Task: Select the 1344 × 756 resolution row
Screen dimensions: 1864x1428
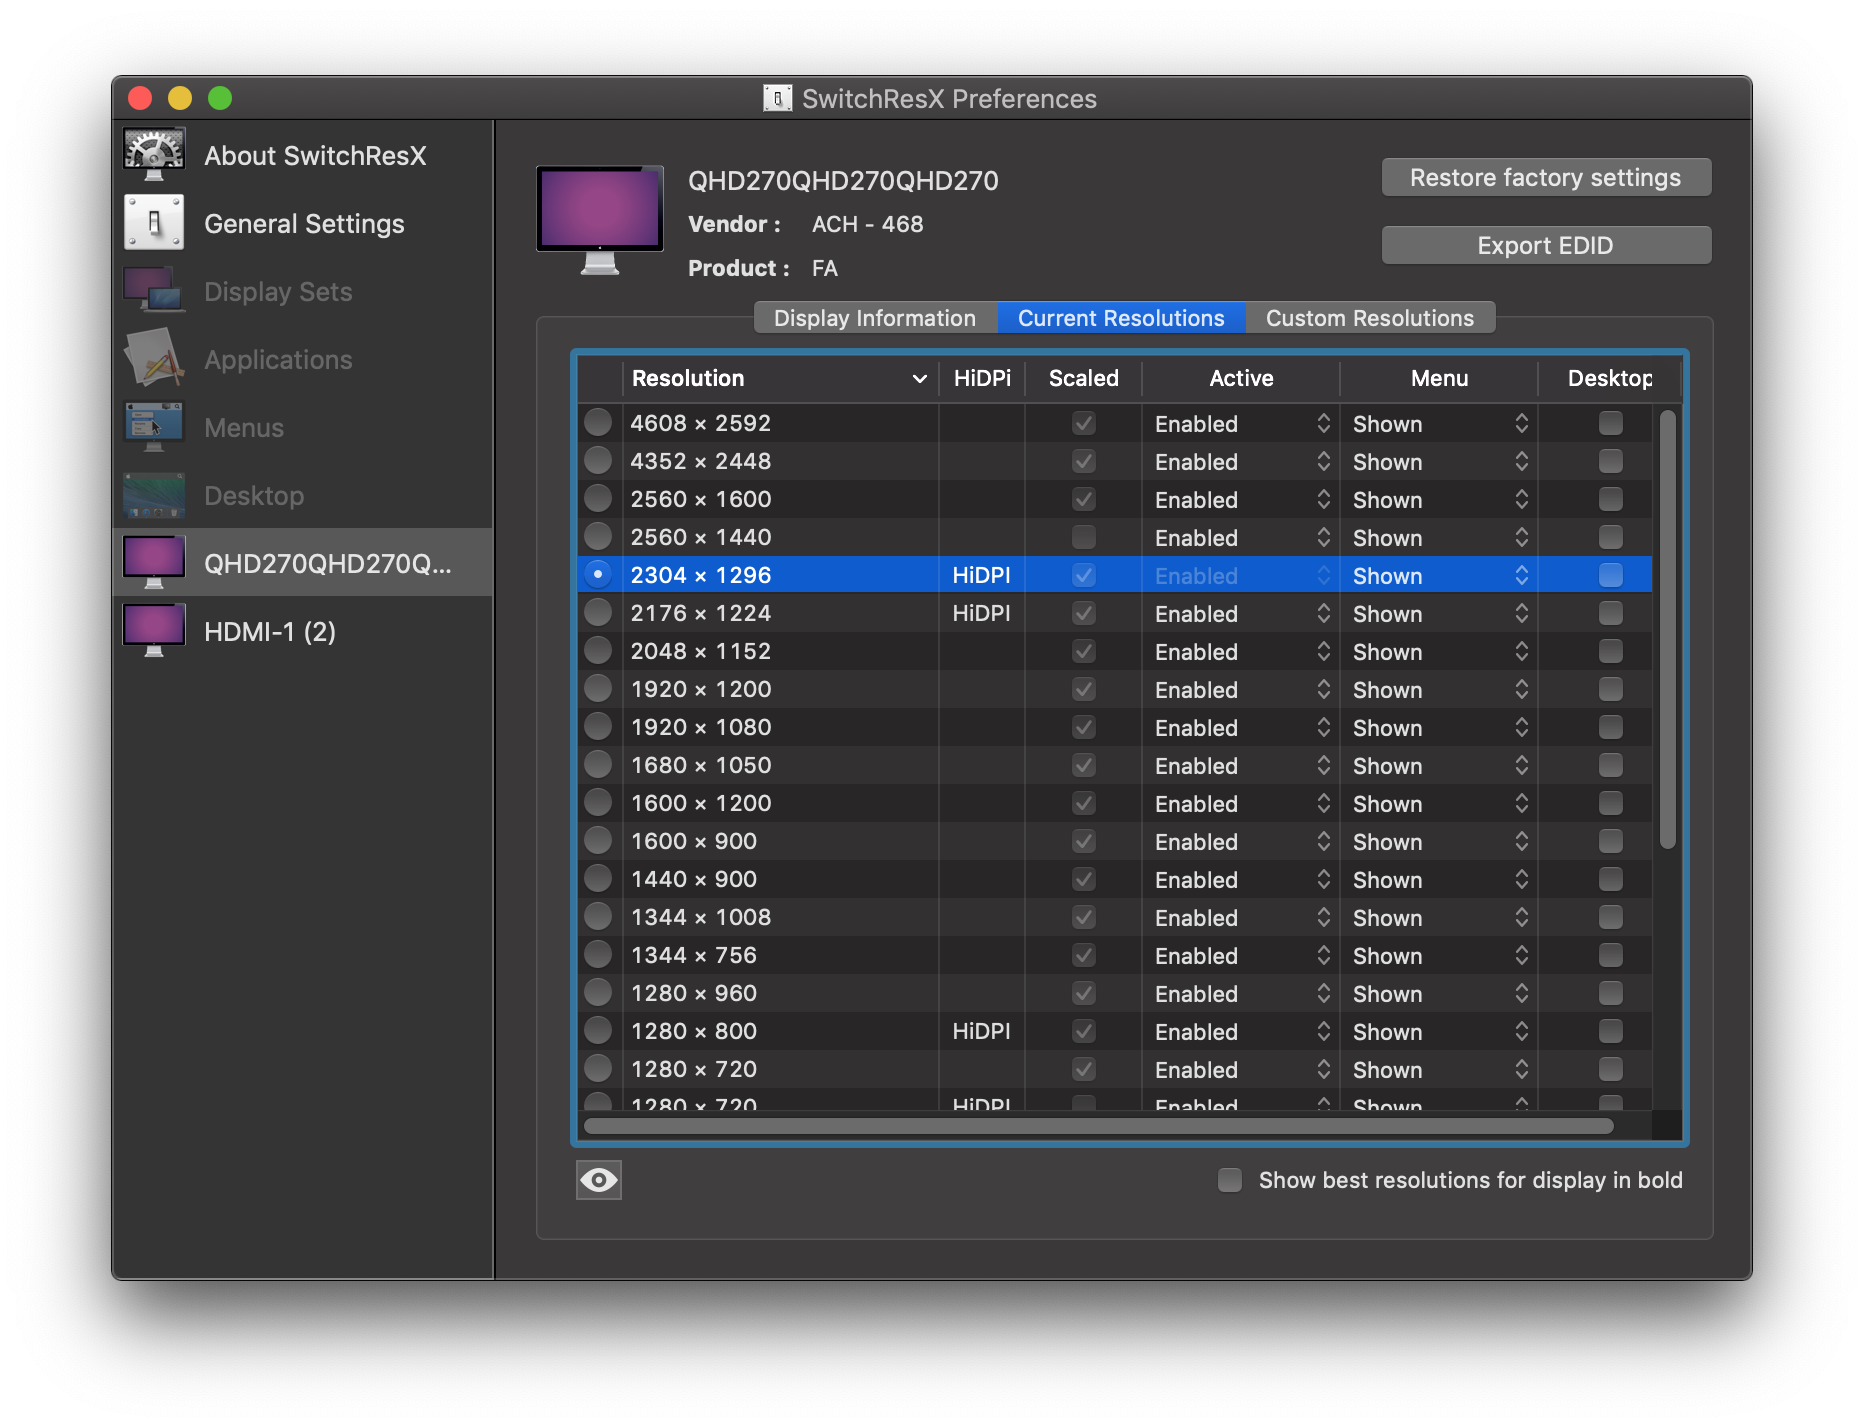Action: (x=1114, y=955)
